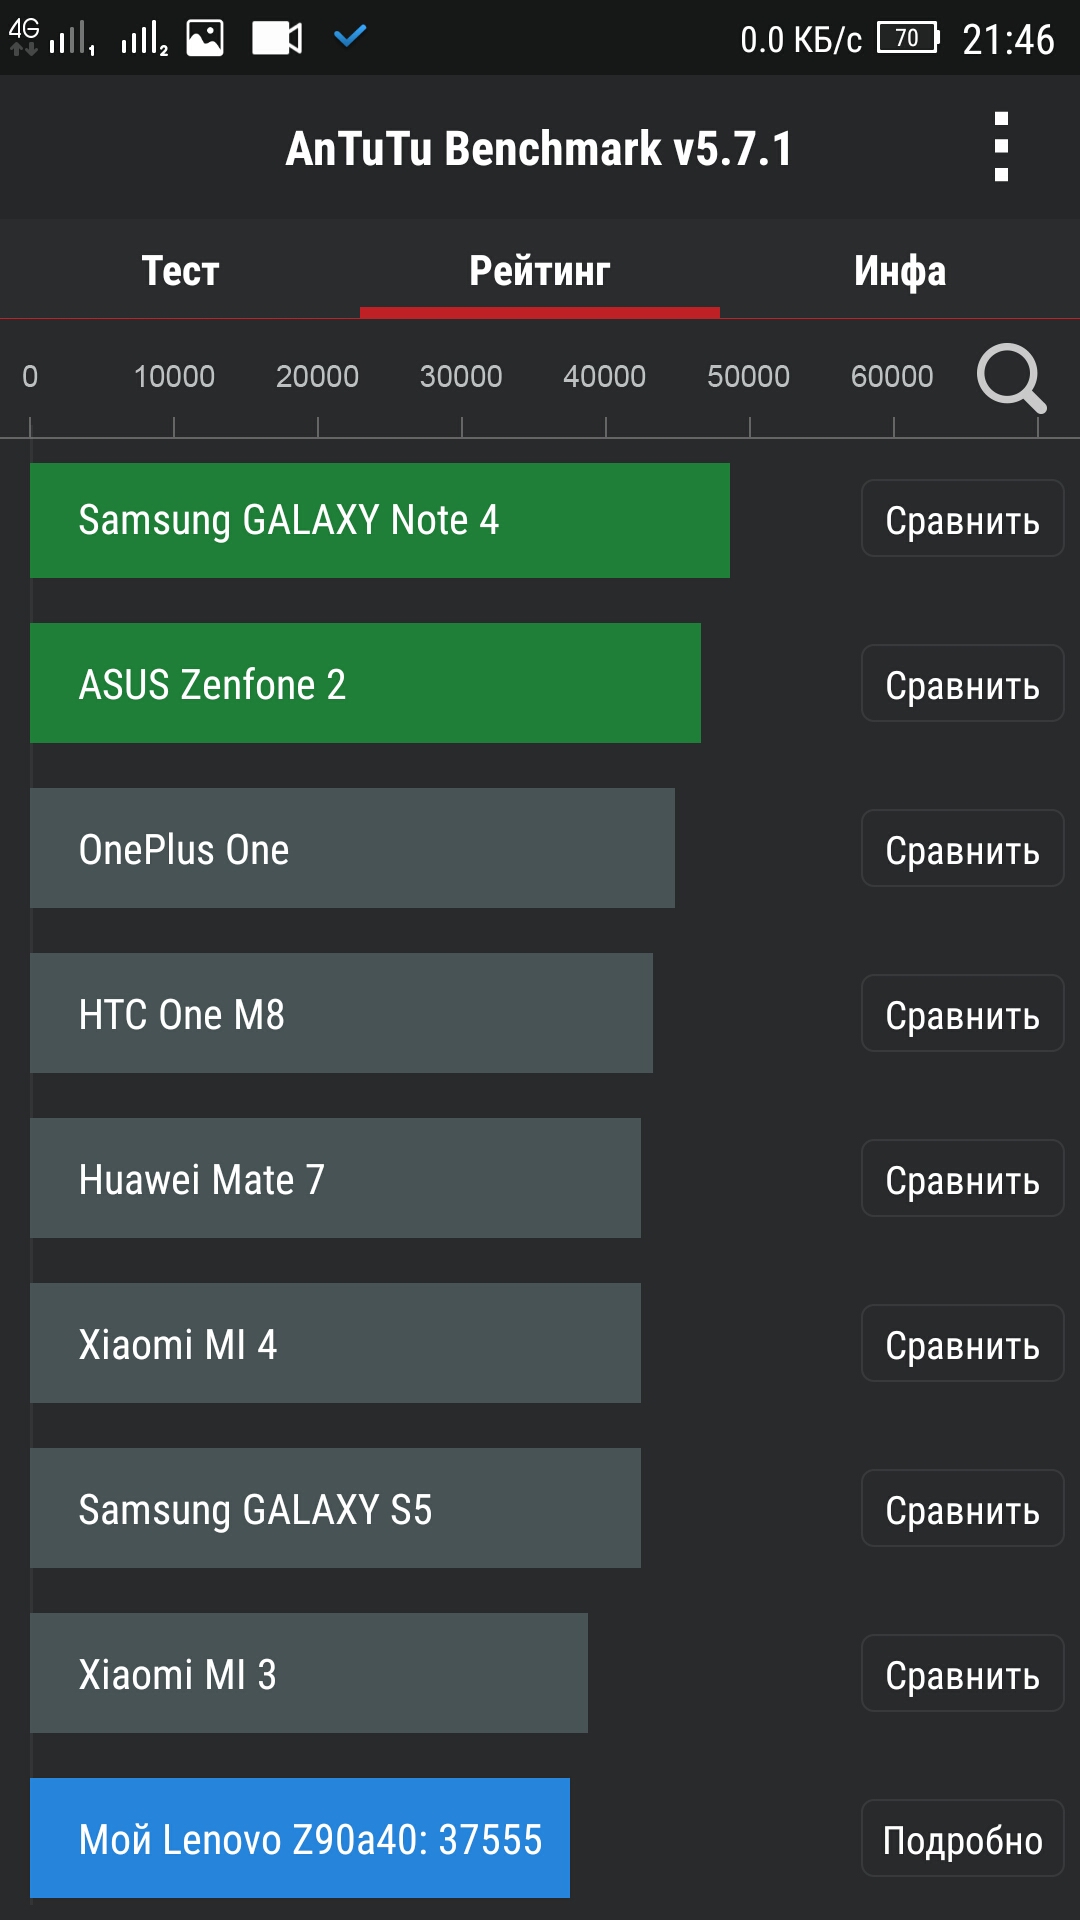This screenshot has width=1080, height=1920.
Task: Tap the Huawei Mate 7 score bar
Action: (x=335, y=1178)
